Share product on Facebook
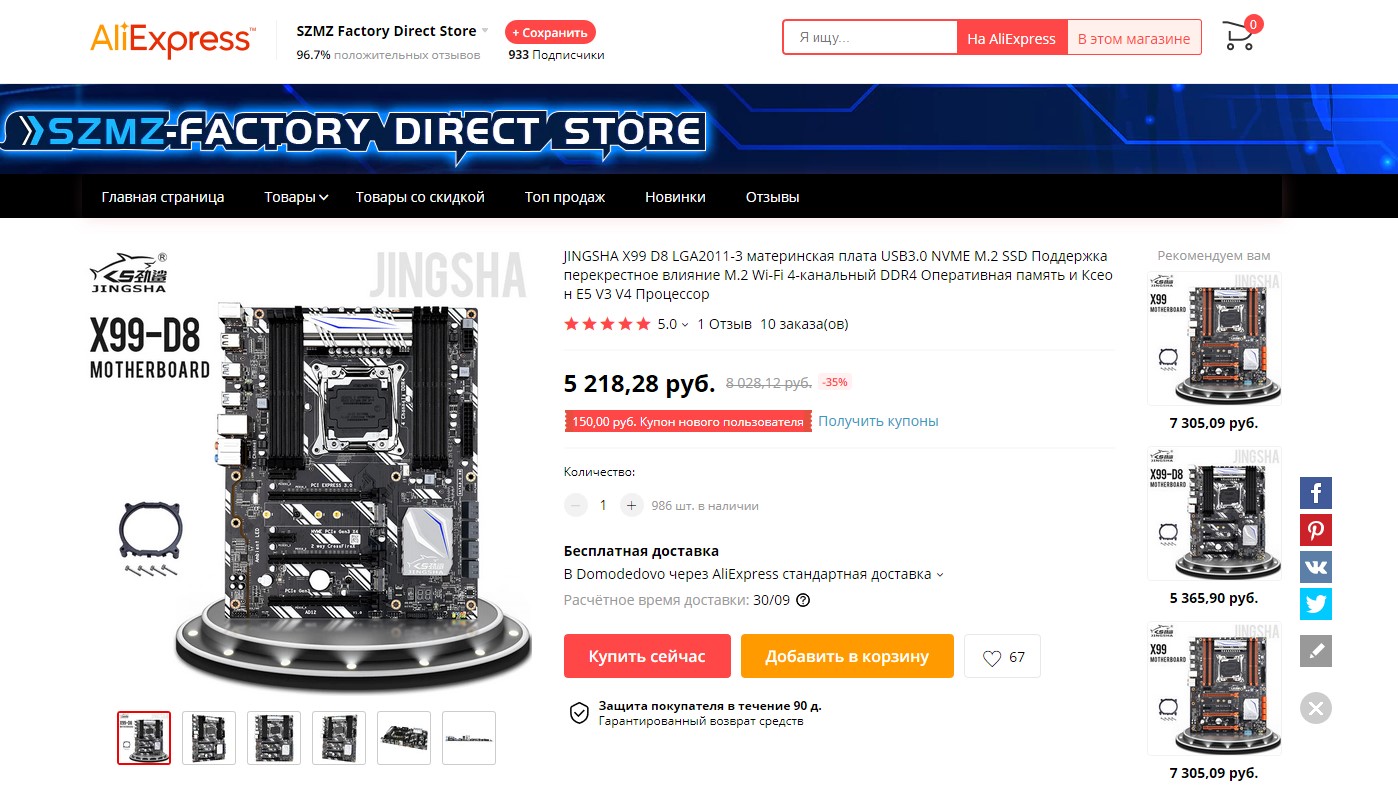Image resolution: width=1398 pixels, height=800 pixels. pyautogui.click(x=1316, y=493)
